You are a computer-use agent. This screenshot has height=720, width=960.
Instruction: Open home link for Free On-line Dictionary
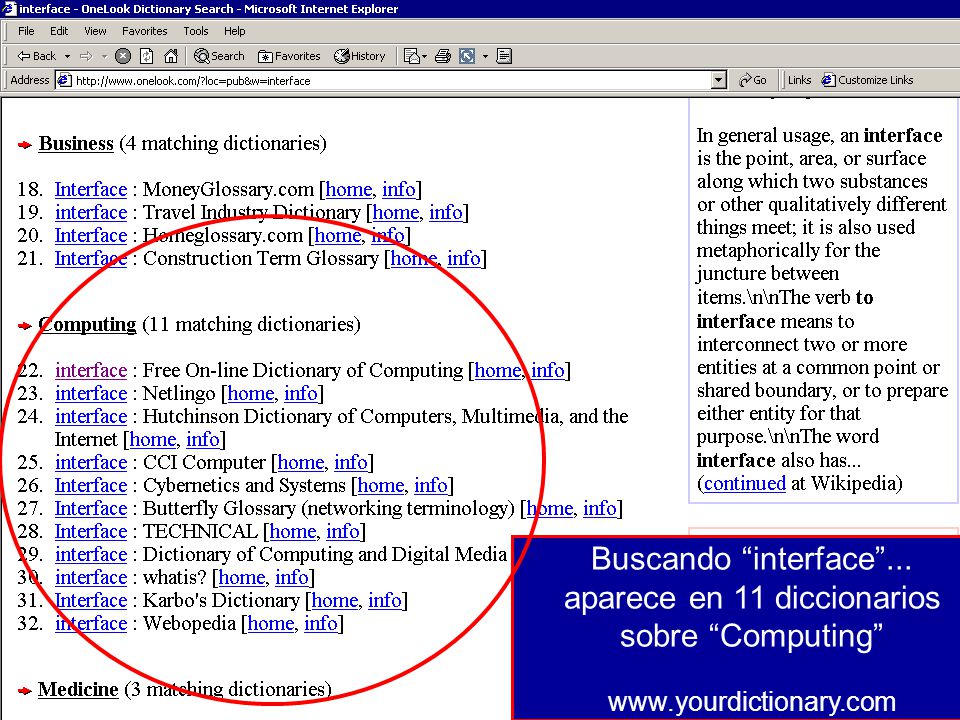click(x=498, y=370)
